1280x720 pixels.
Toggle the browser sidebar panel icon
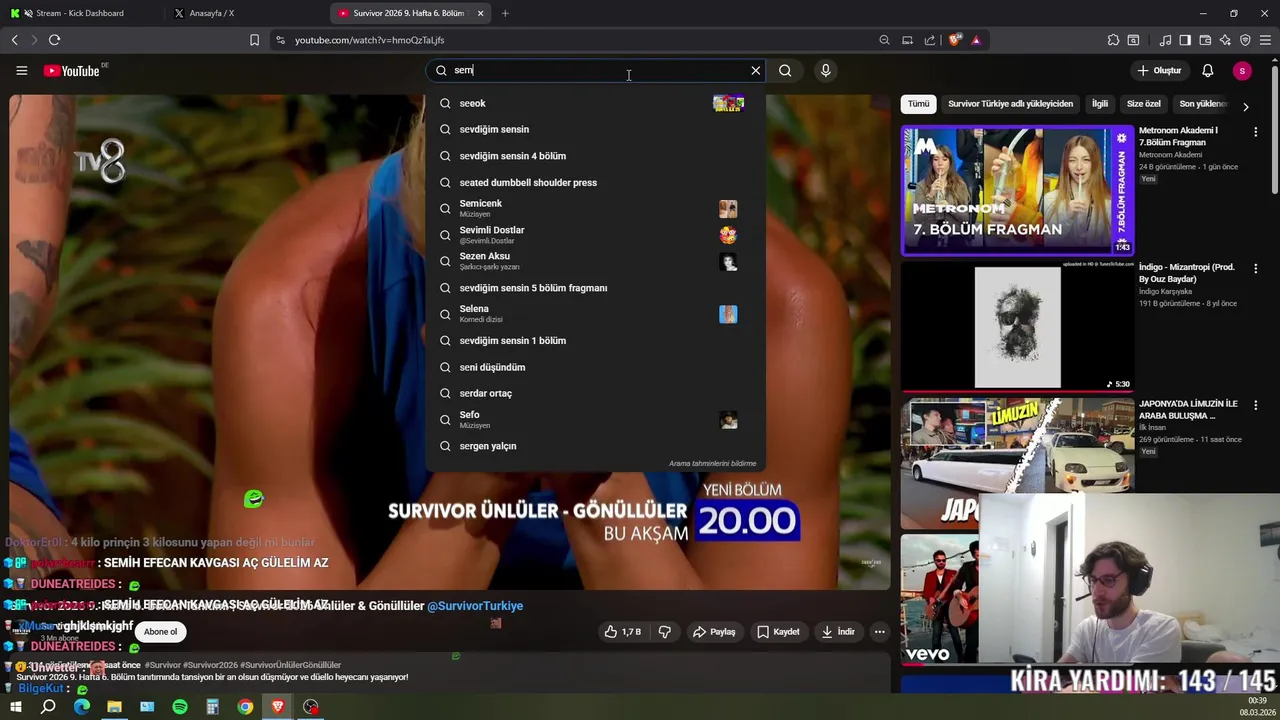pos(1185,40)
